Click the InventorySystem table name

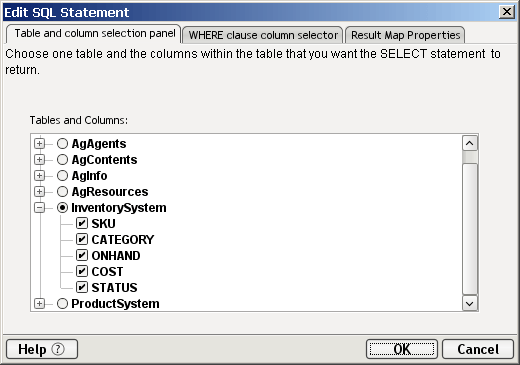pyautogui.click(x=119, y=208)
